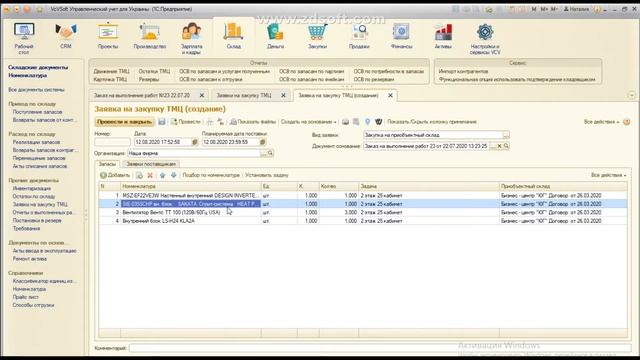Image resolution: width=640 pixels, height=360 pixels.
Task: Click into the Комментарий field
Action: [x=380, y=348]
